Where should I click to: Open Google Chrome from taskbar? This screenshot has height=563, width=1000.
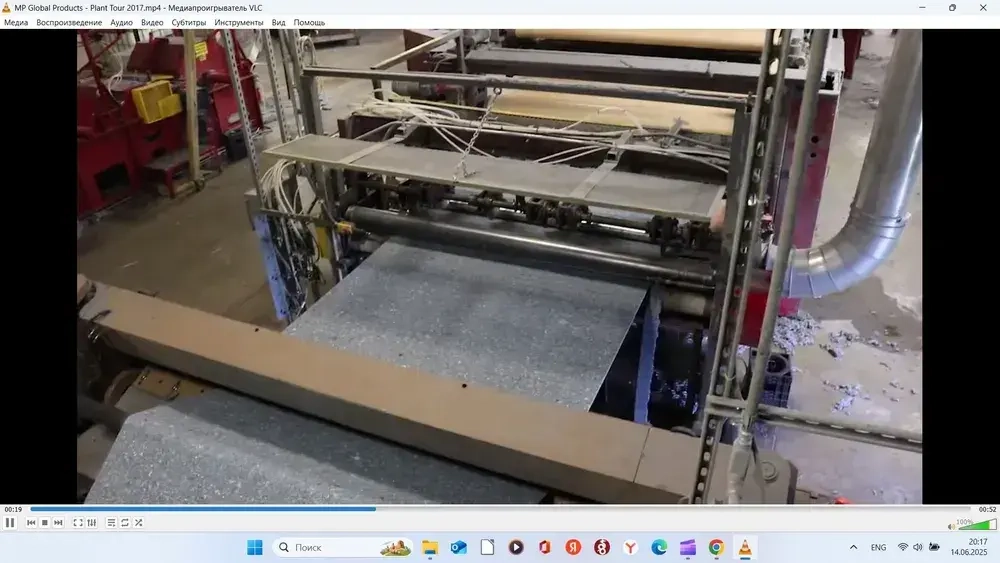click(716, 547)
